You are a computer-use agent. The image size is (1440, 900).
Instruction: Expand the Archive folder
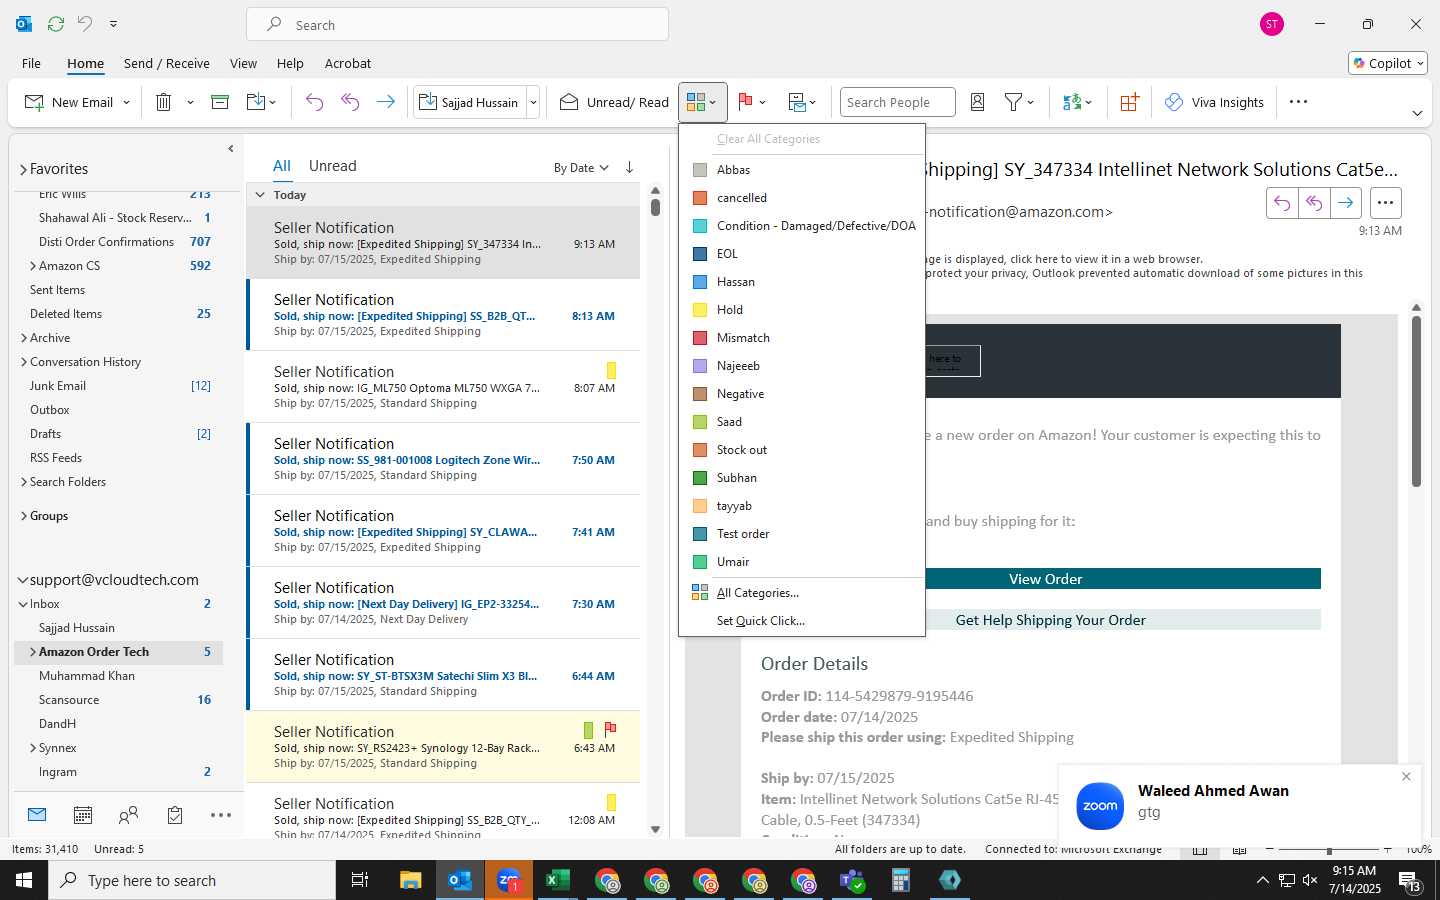[x=24, y=338]
